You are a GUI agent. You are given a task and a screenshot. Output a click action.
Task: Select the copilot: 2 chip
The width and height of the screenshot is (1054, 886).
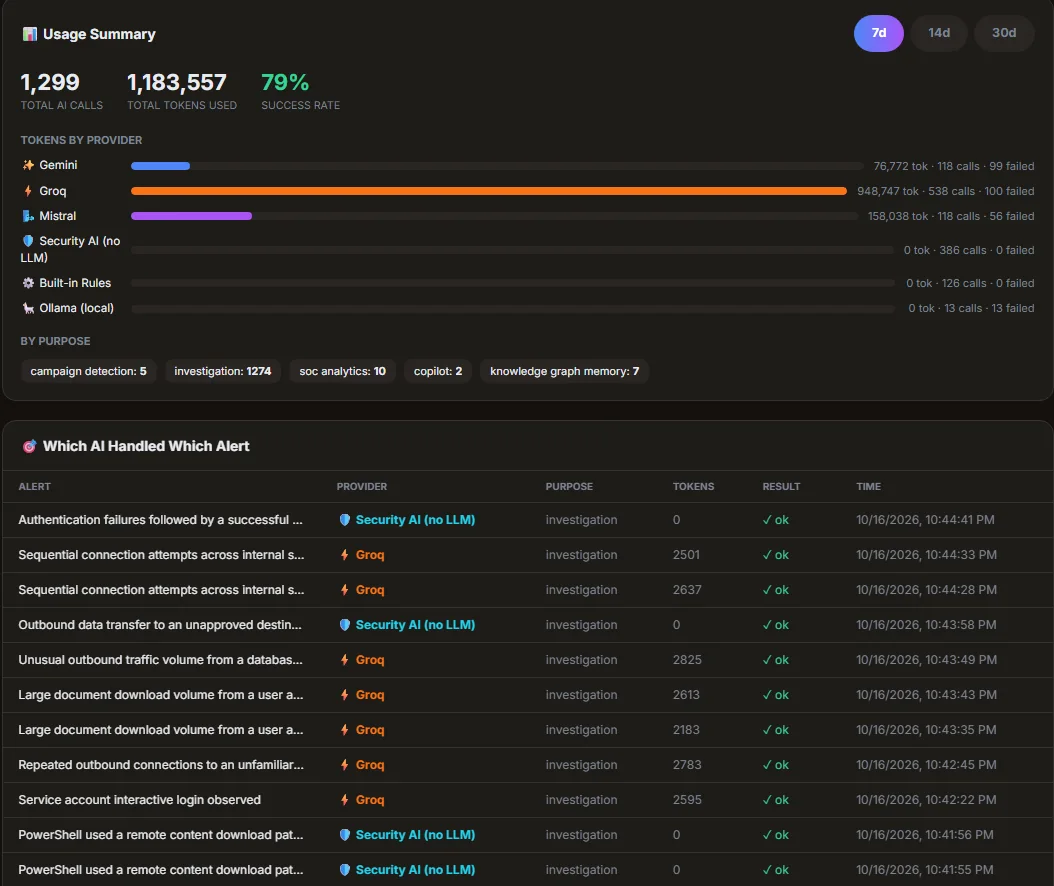tap(438, 371)
